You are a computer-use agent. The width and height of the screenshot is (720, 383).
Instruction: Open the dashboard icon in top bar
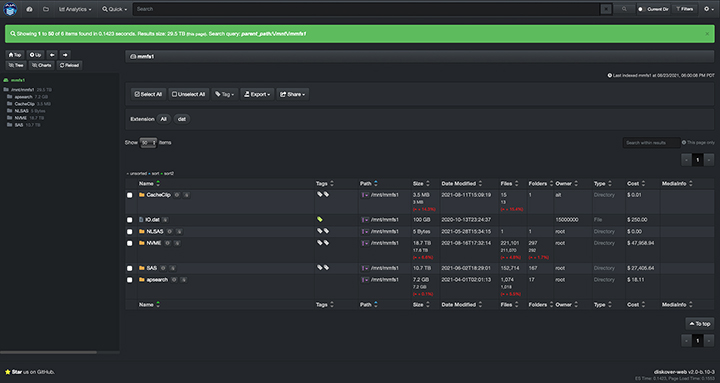point(29,9)
